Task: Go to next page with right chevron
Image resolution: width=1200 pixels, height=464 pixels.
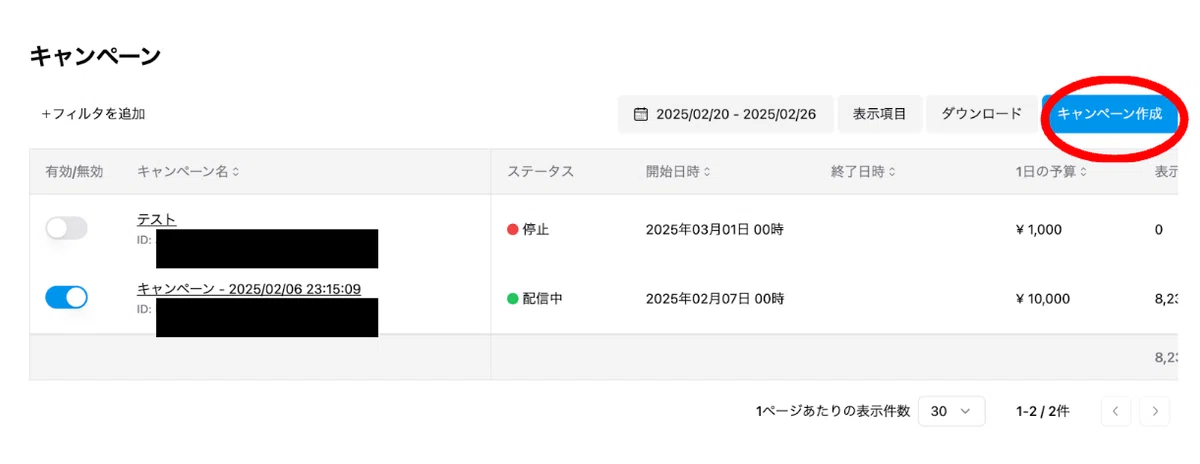Action: (1155, 411)
